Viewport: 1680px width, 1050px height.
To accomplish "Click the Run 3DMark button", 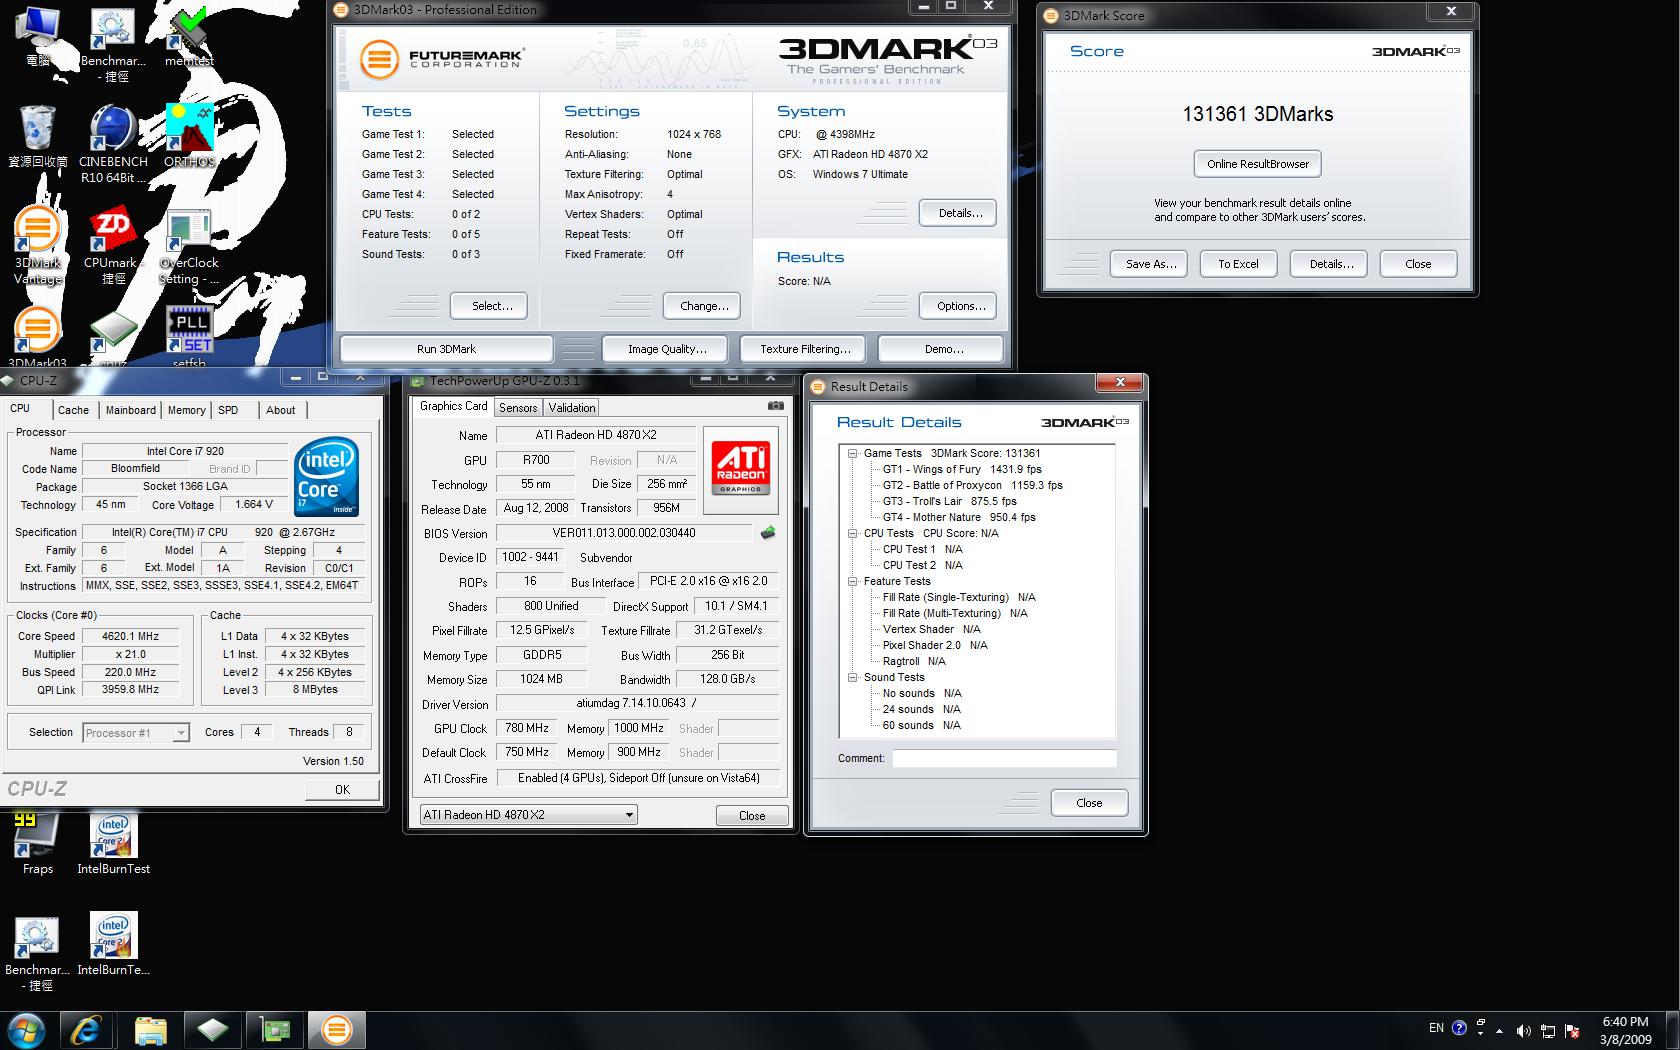I will [x=446, y=349].
